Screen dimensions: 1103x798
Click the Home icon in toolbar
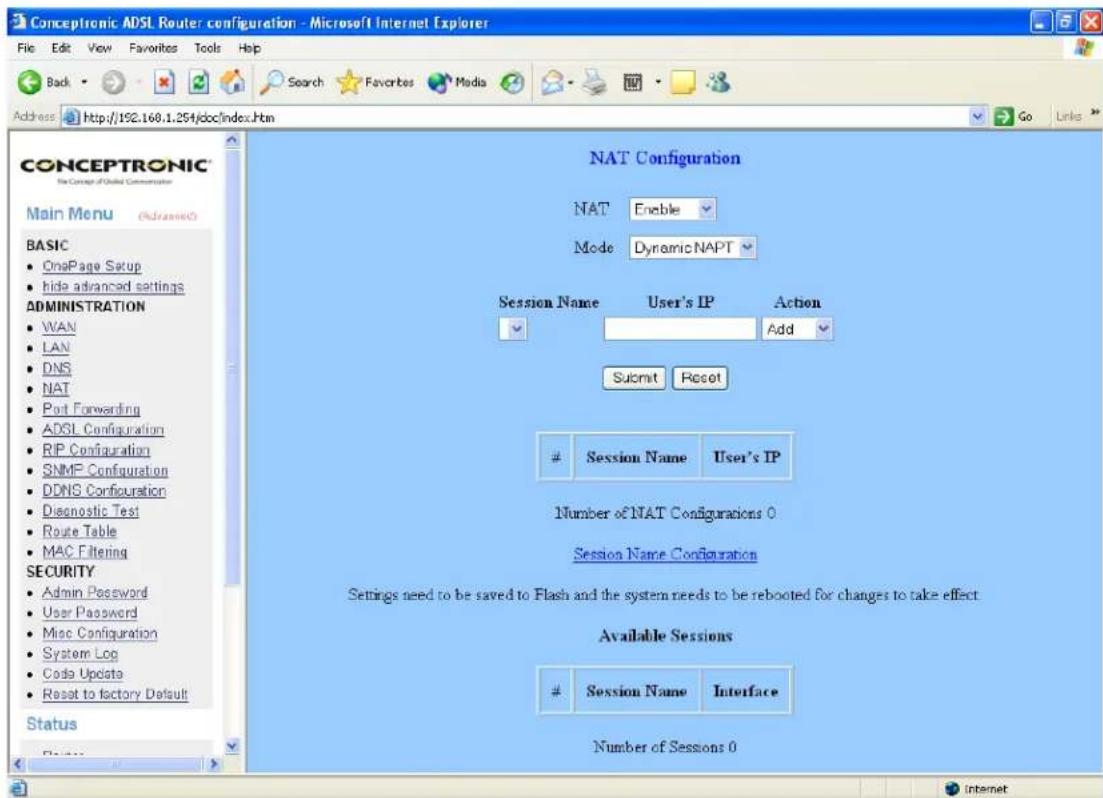coord(232,82)
